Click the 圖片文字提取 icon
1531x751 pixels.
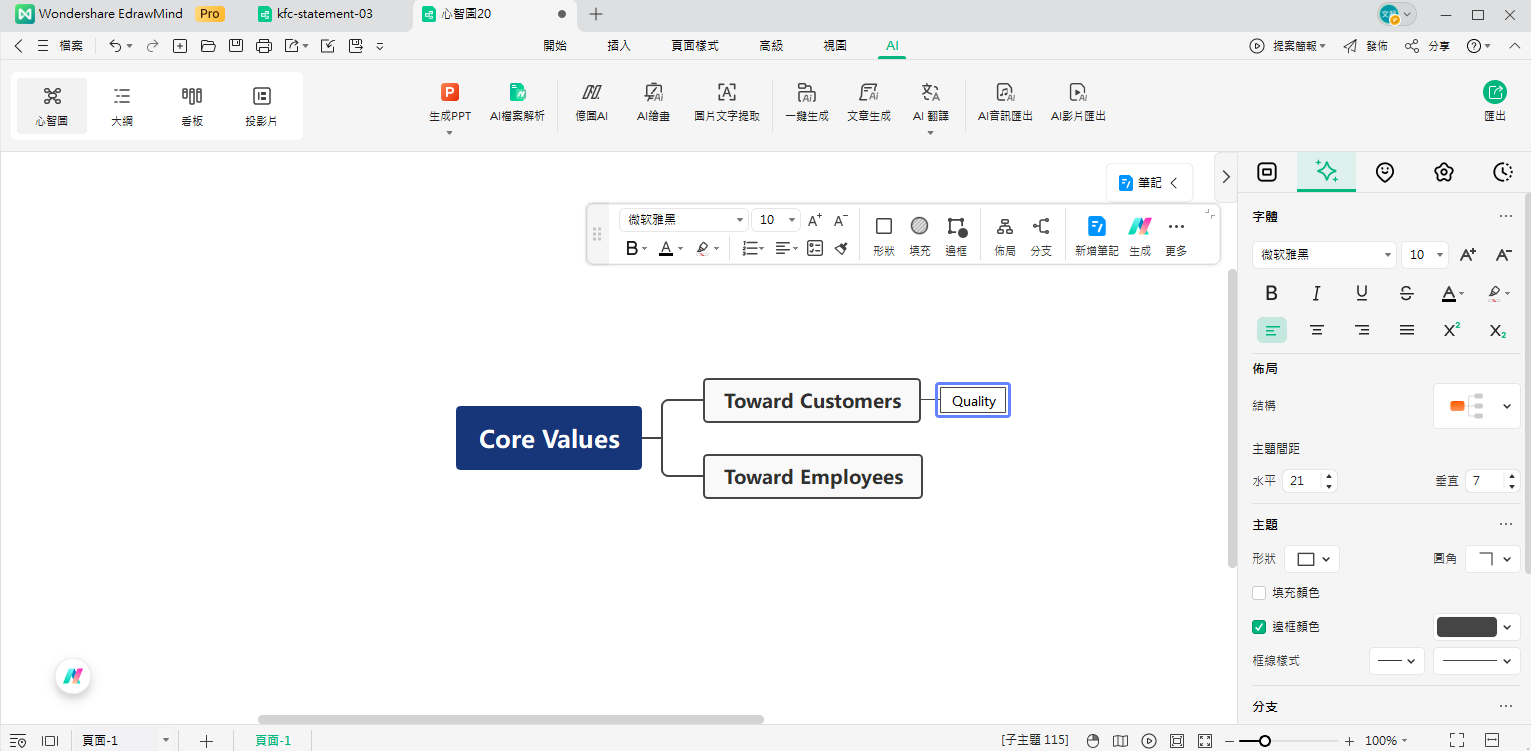[727, 93]
